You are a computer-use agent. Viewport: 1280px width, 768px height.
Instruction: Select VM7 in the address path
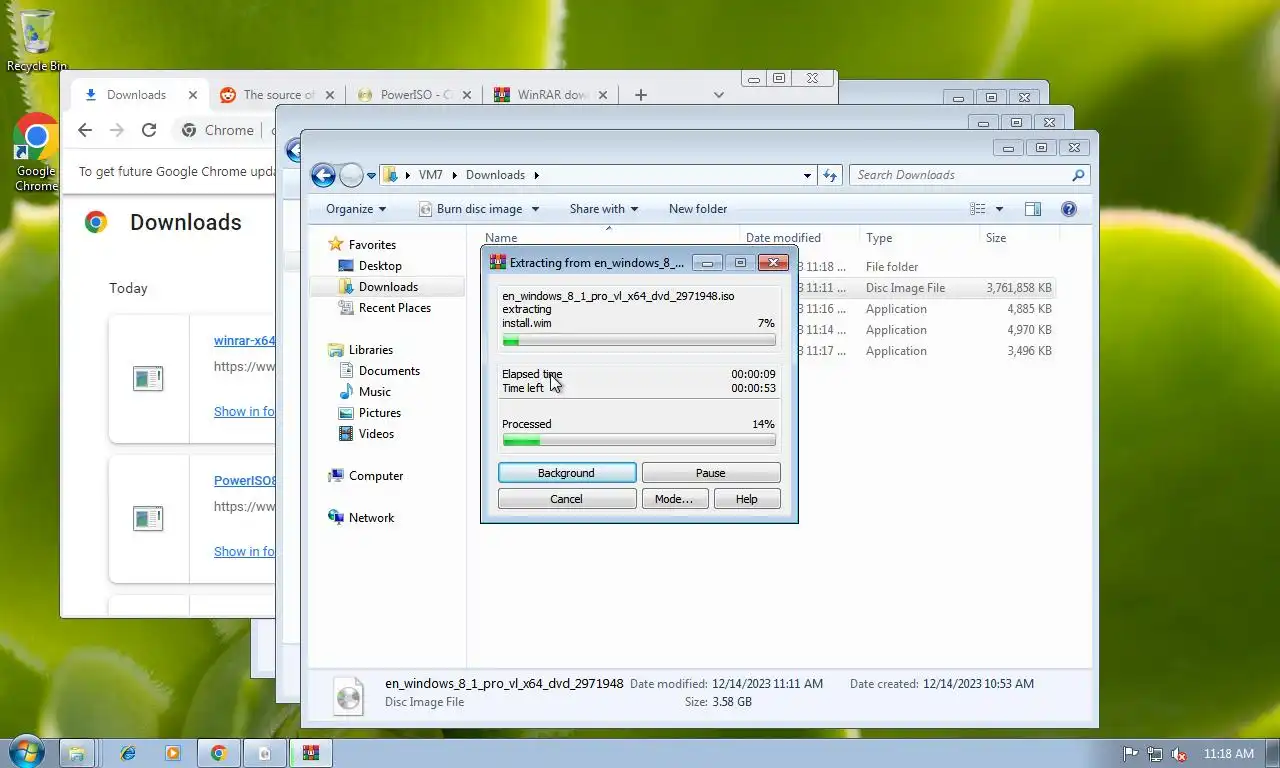pos(430,175)
